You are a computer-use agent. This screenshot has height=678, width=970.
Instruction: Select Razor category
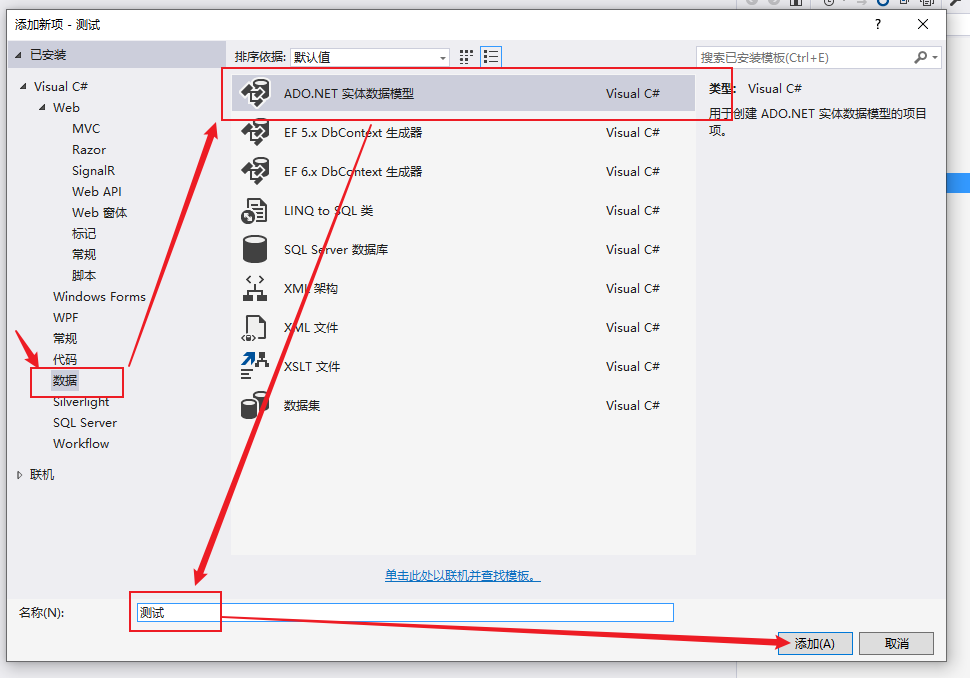click(88, 150)
